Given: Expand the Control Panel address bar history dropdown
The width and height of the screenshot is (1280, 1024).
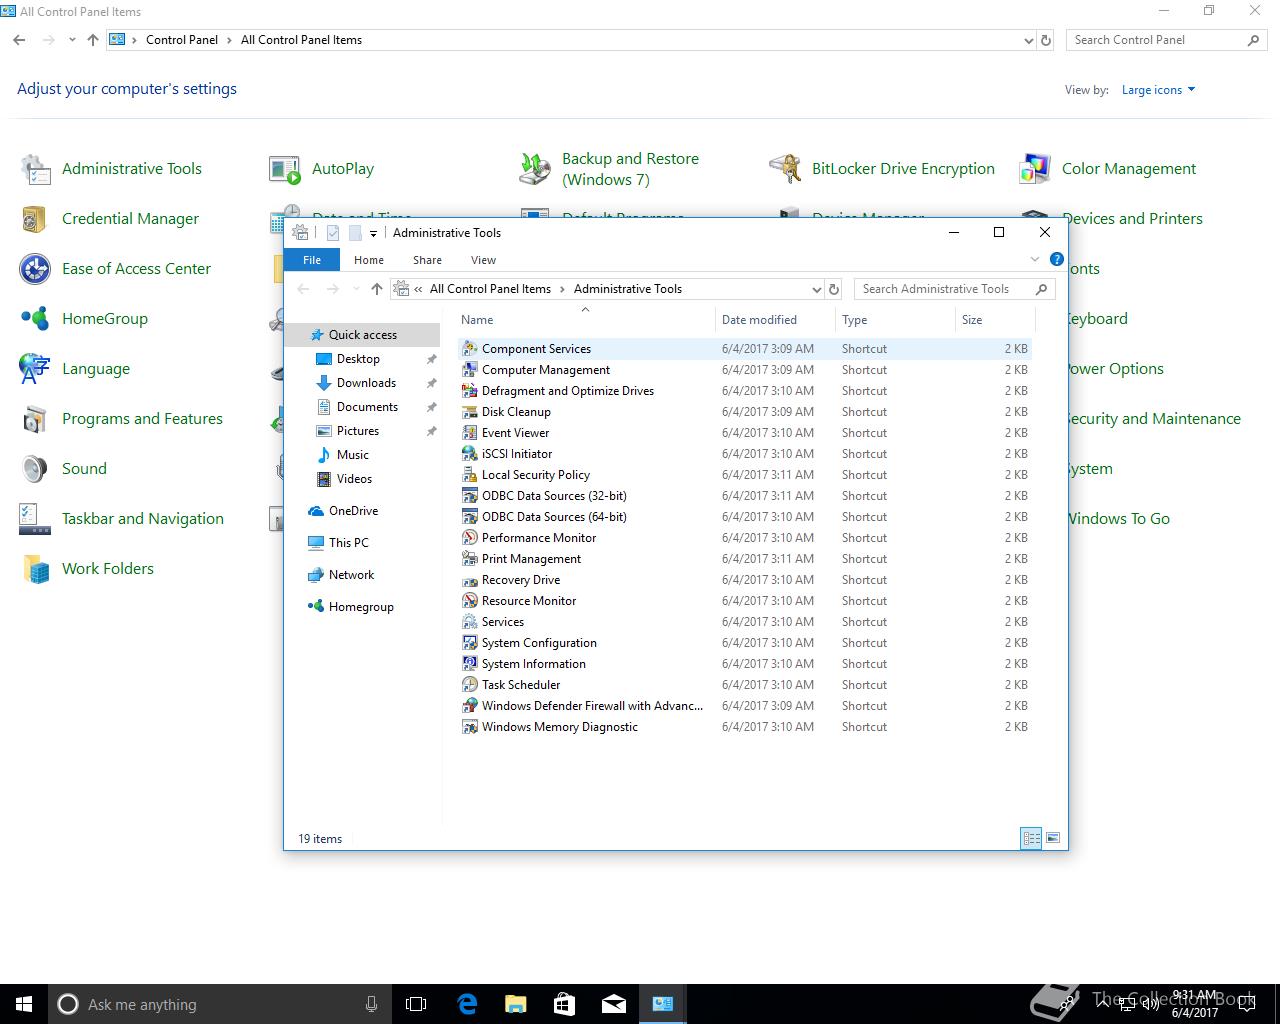Looking at the screenshot, I should (x=1029, y=41).
